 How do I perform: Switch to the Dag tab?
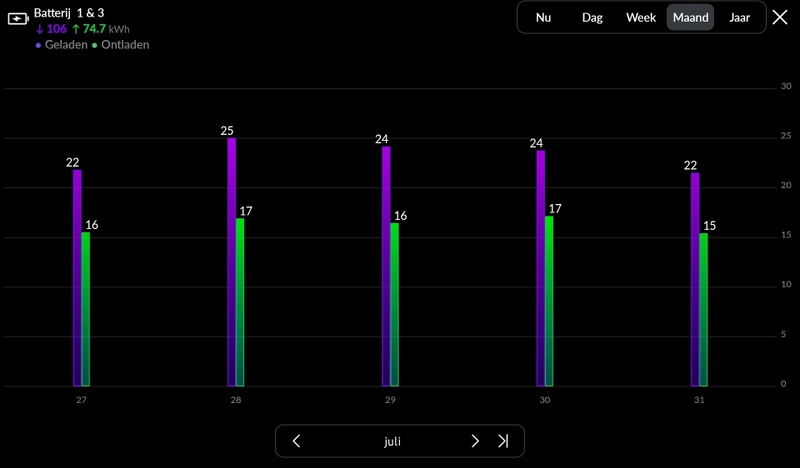592,17
